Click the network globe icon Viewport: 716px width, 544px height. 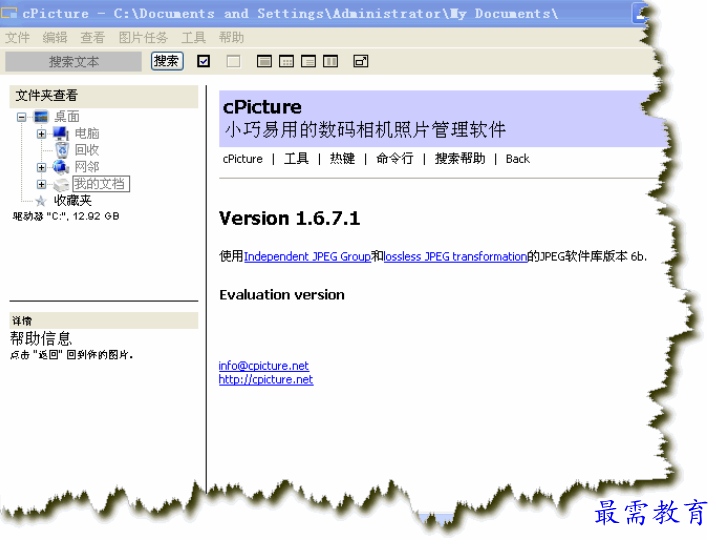61,167
